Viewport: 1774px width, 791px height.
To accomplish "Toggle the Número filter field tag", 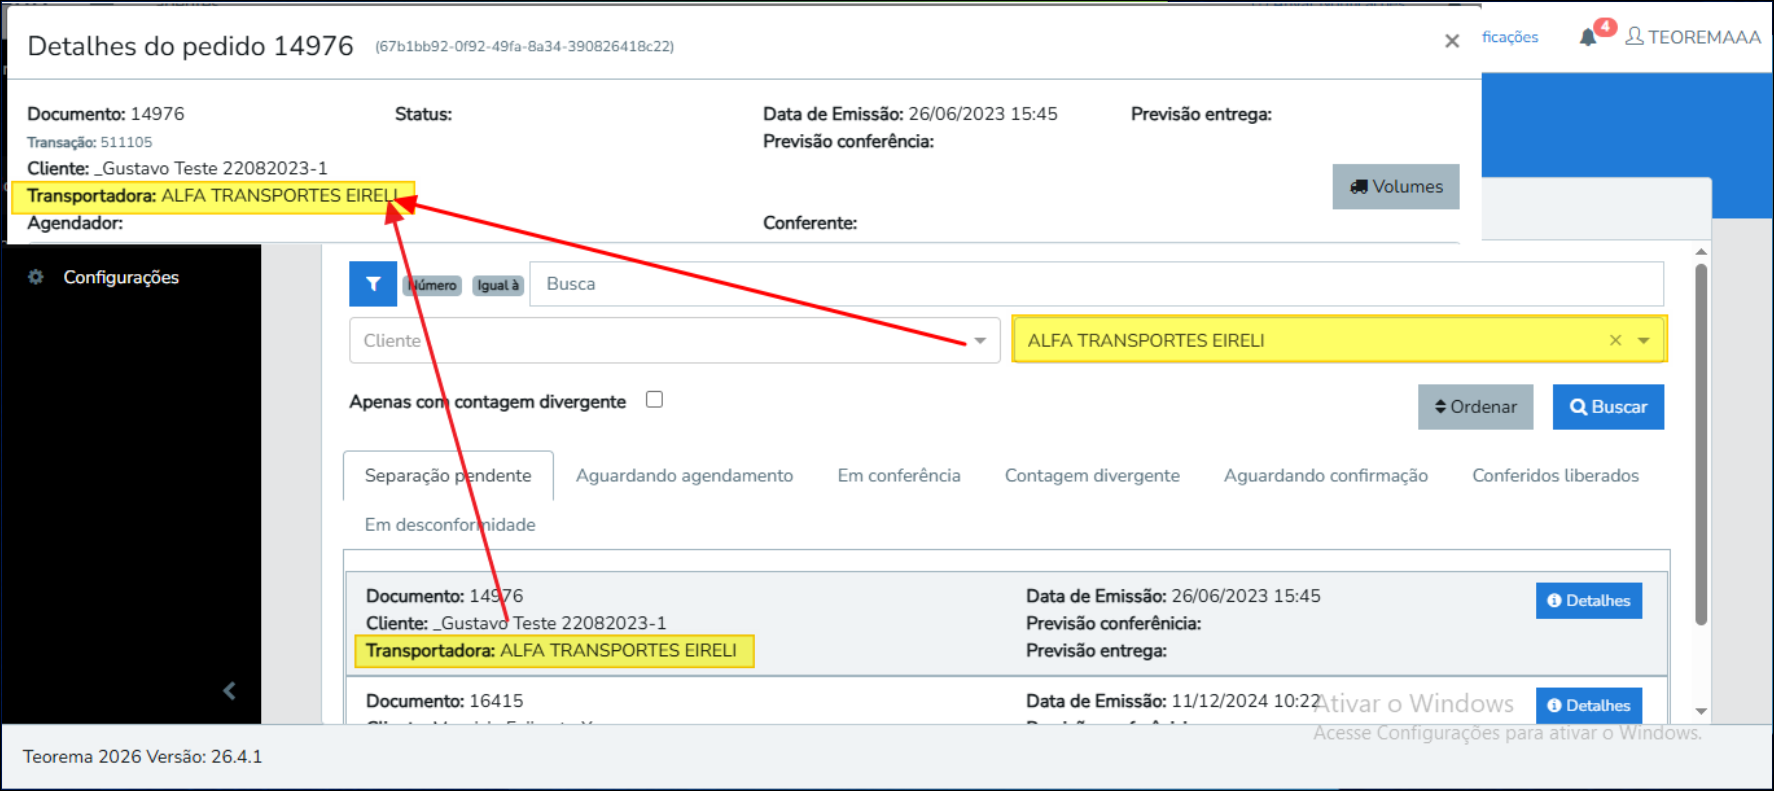I will pos(432,285).
